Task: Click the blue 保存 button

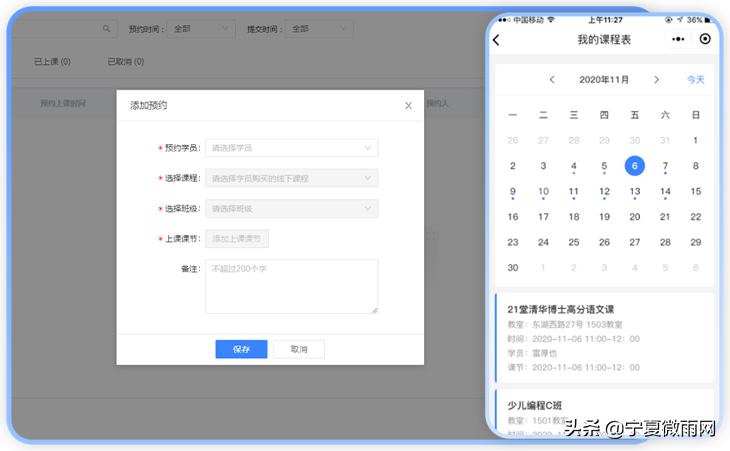Action: pos(241,349)
